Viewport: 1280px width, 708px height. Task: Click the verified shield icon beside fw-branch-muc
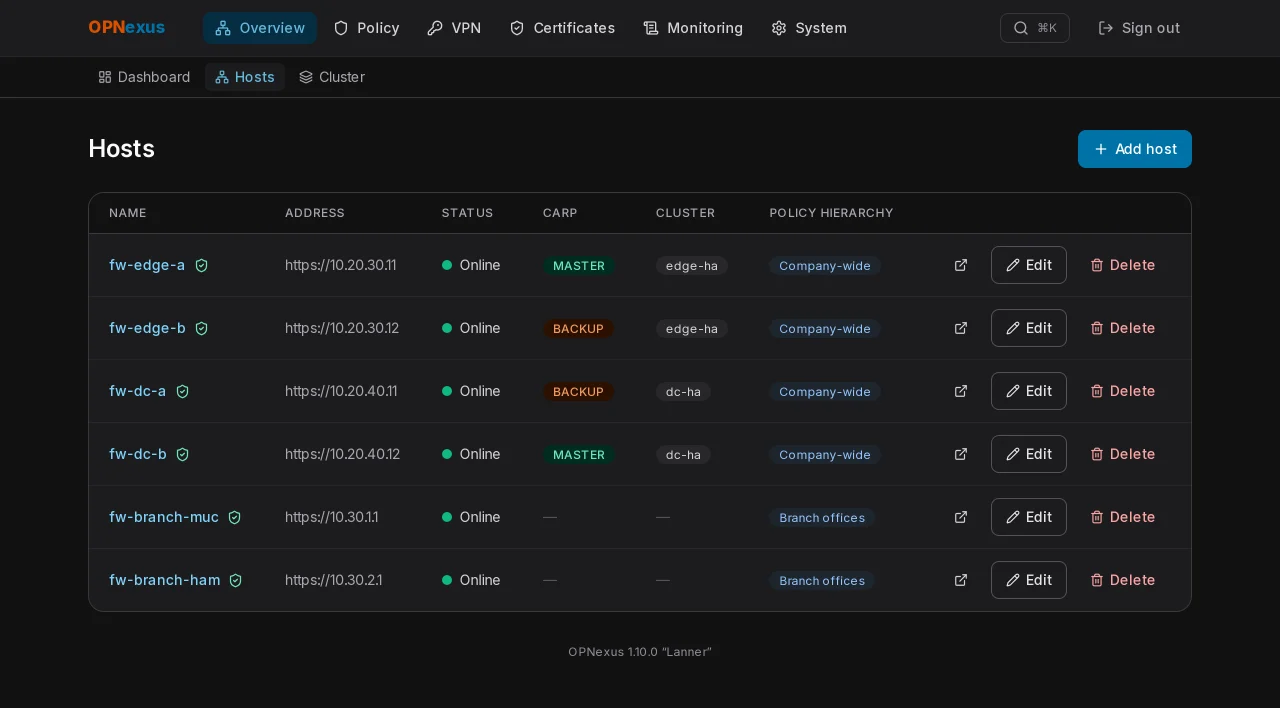tap(234, 517)
